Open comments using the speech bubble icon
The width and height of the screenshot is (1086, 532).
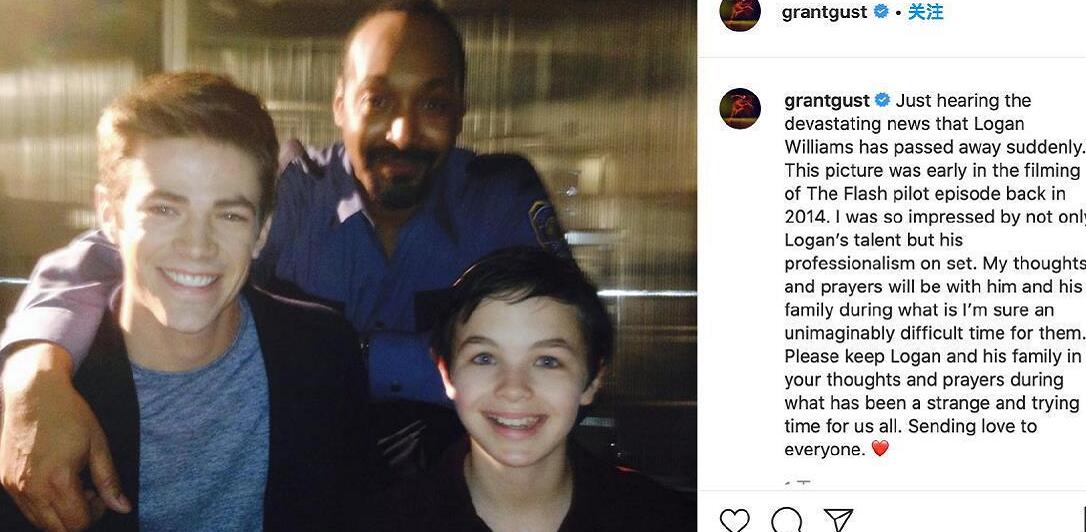(x=786, y=520)
